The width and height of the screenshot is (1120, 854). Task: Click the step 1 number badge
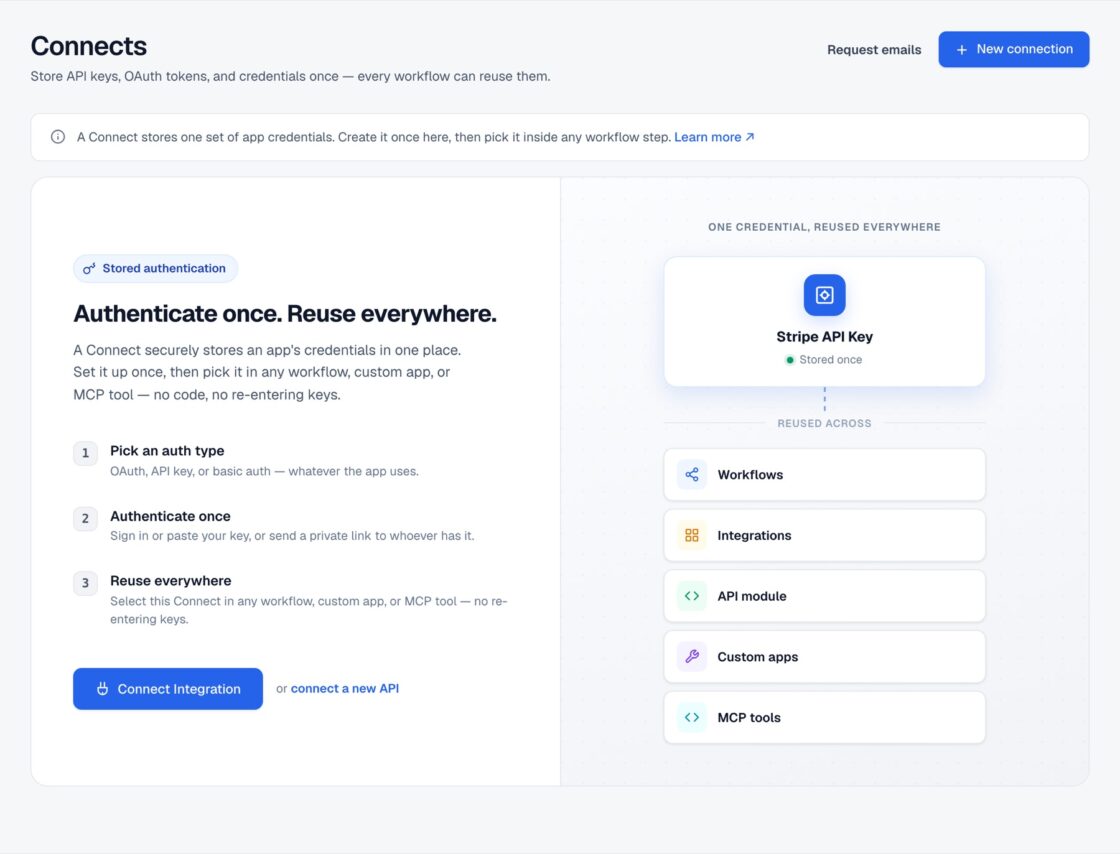coord(85,453)
